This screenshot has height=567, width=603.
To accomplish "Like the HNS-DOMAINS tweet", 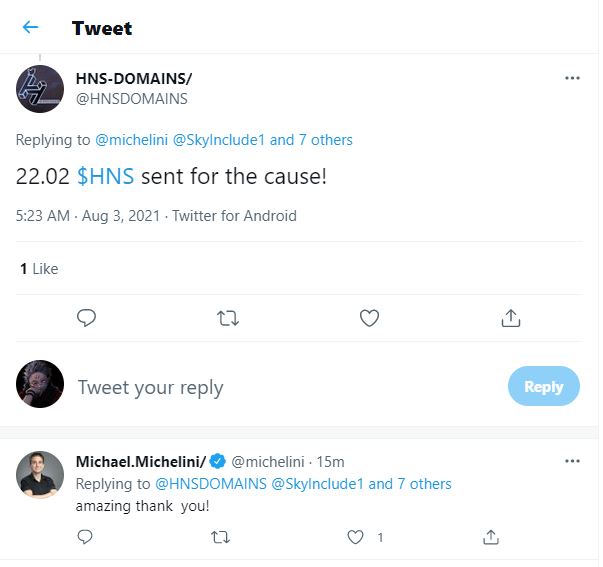I will (x=369, y=318).
